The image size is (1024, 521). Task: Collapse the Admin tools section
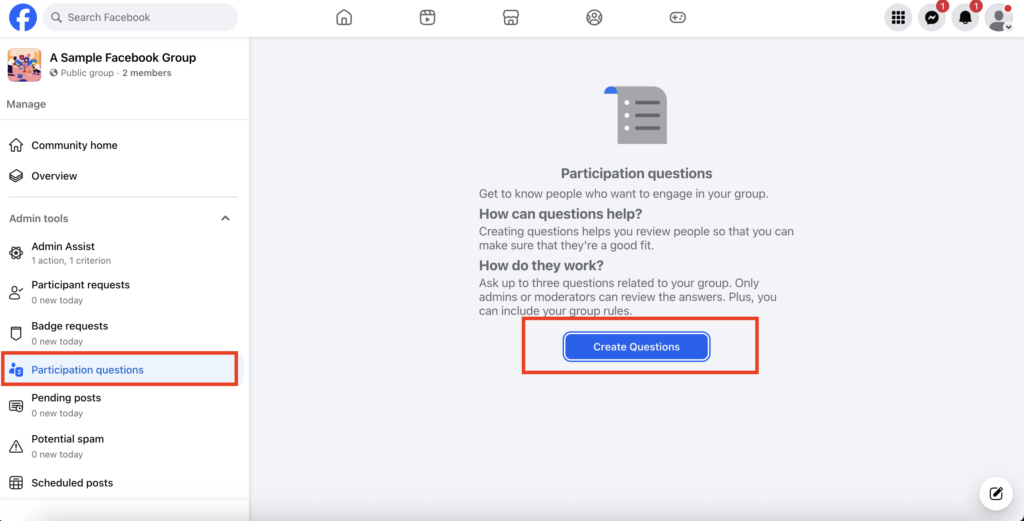[225, 218]
